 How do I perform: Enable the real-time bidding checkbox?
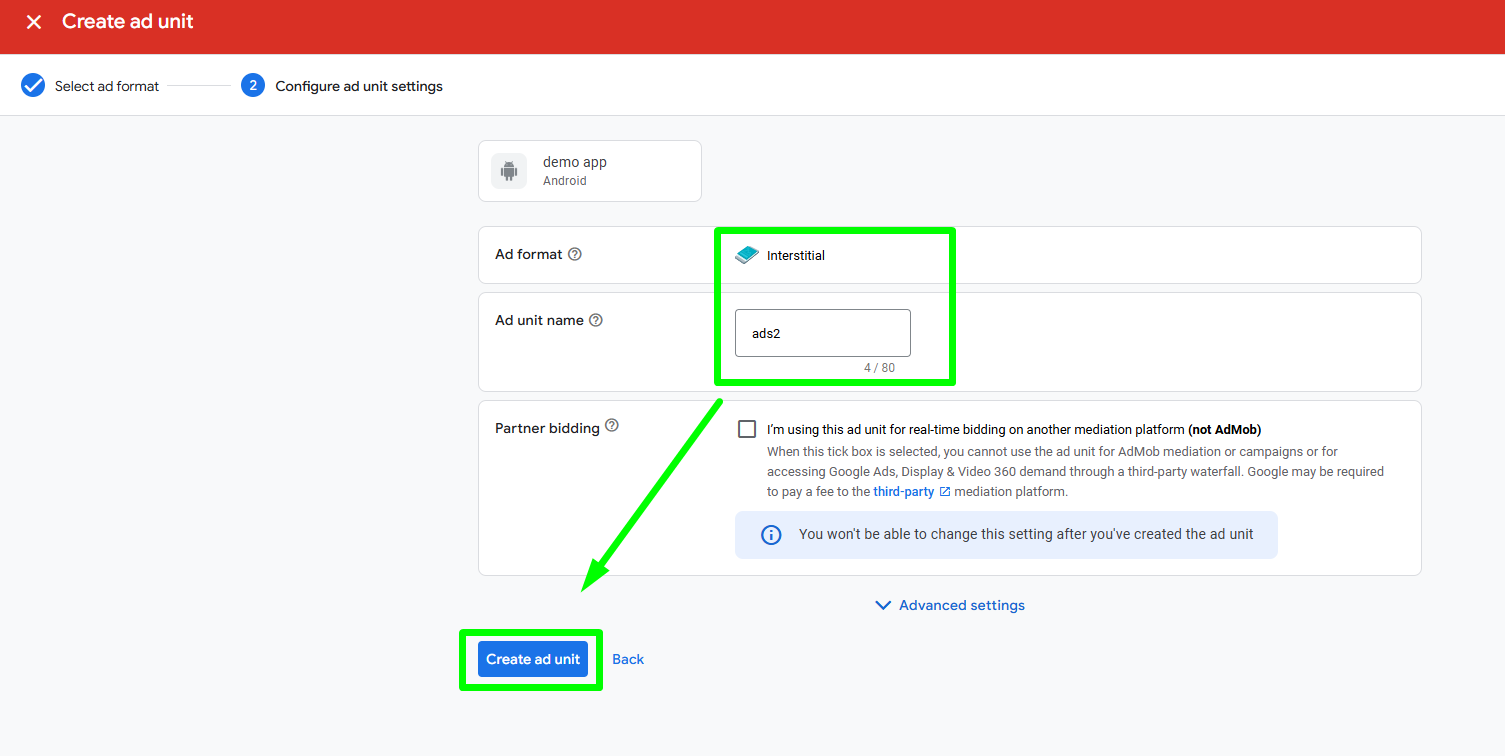pos(747,429)
